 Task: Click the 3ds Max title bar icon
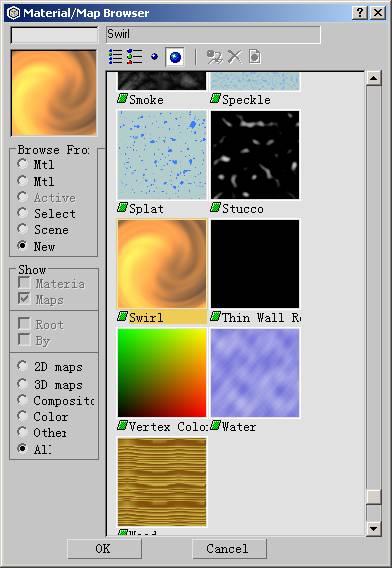[x=13, y=13]
